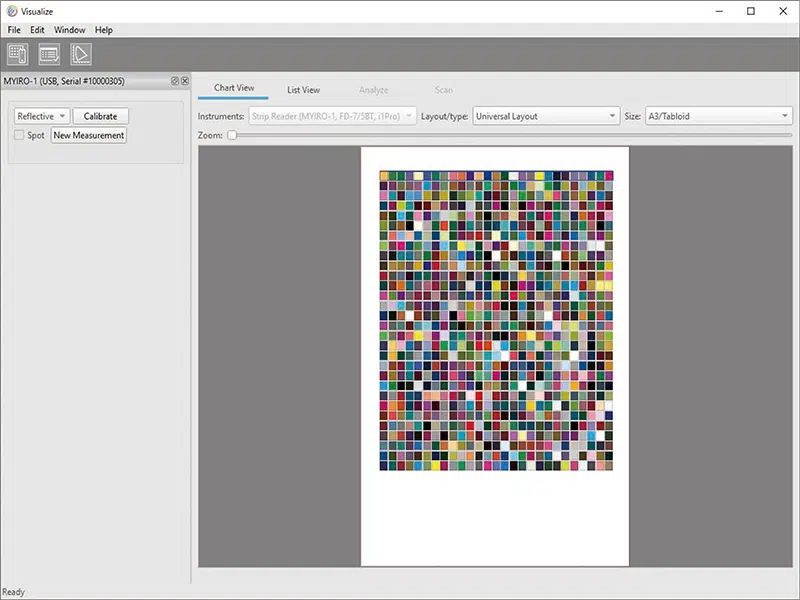Open the gamut plot icon in toolbar
800x600 pixels.
click(x=81, y=54)
